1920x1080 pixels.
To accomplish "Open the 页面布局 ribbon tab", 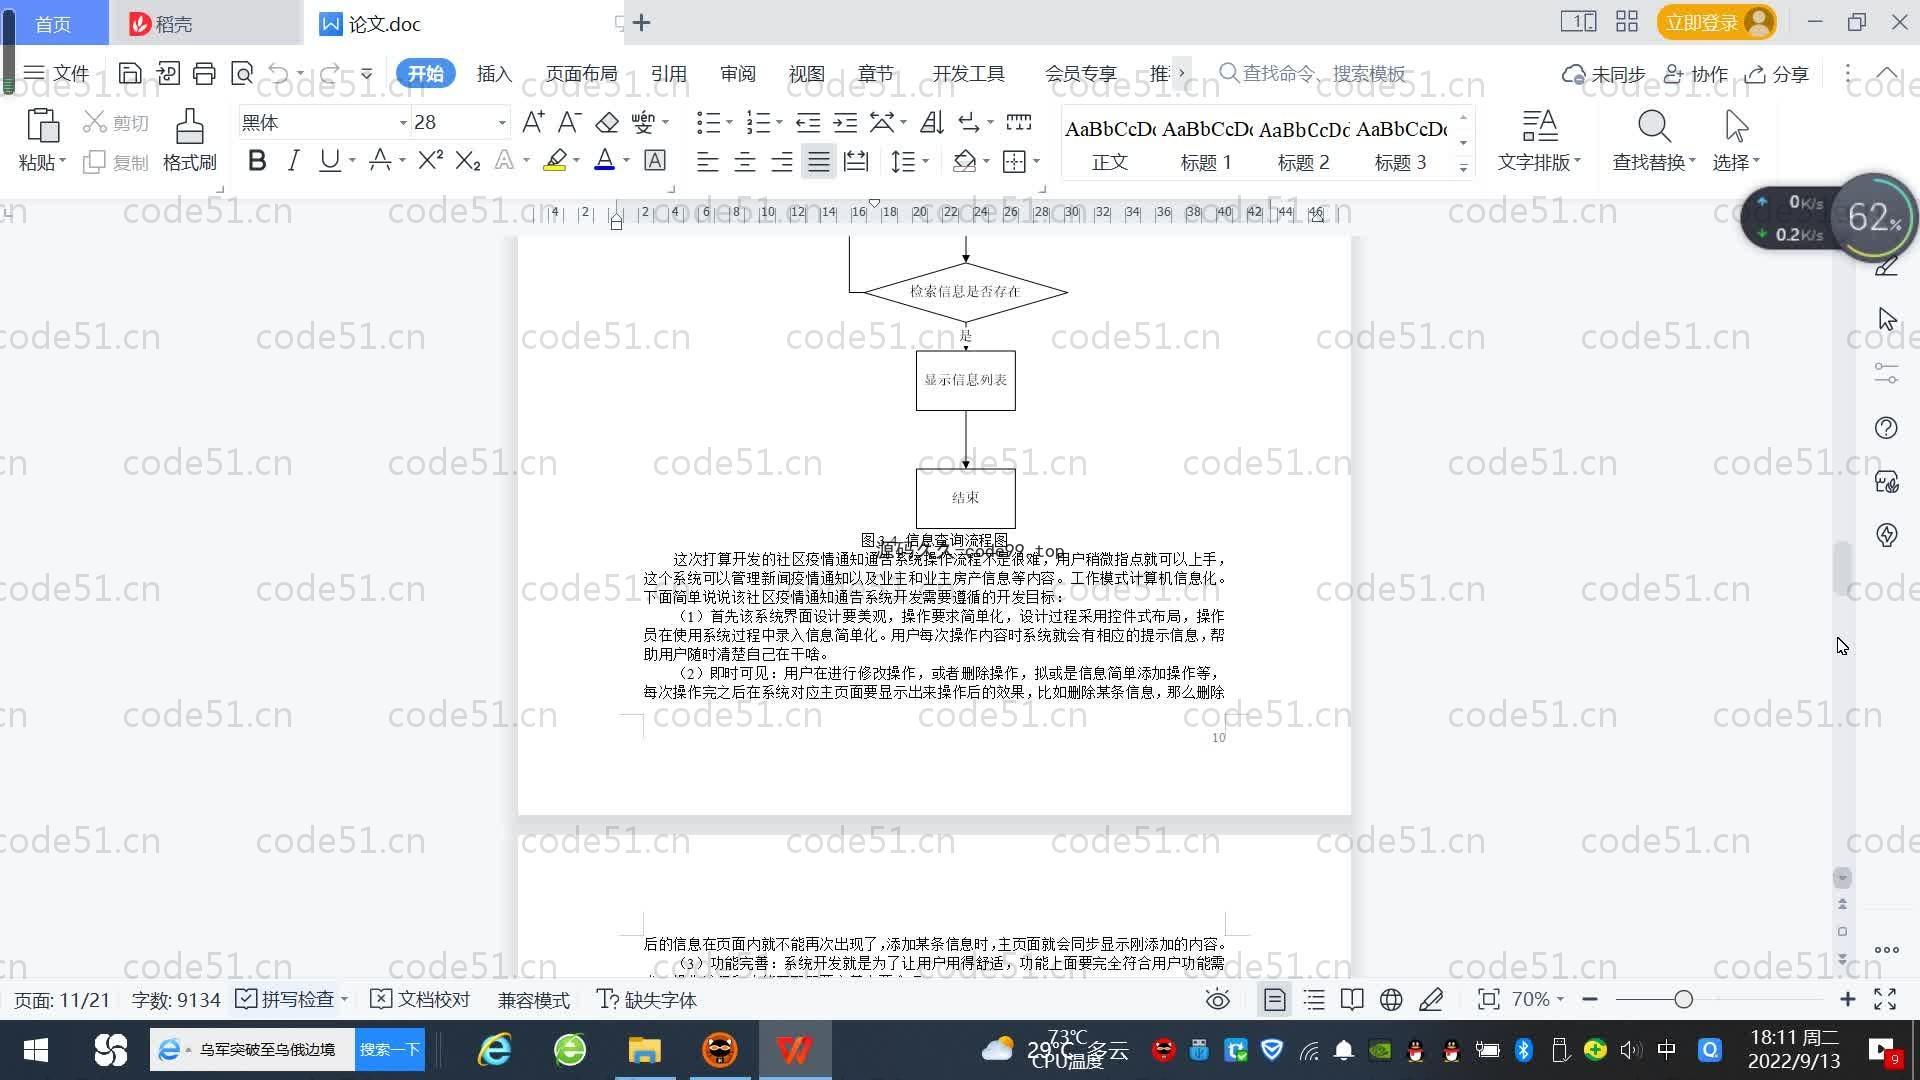I will coord(581,73).
